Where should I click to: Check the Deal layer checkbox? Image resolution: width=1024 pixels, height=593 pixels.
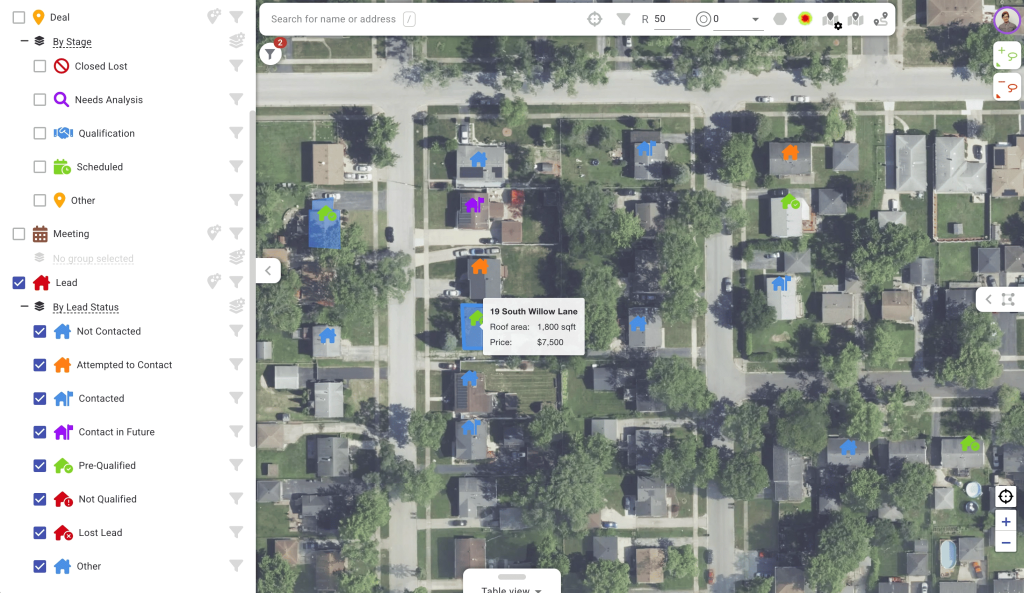click(18, 17)
